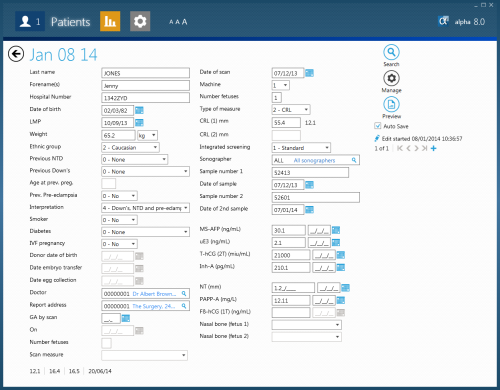Click into the Last name field
This screenshot has width=500, height=390.
[145, 73]
